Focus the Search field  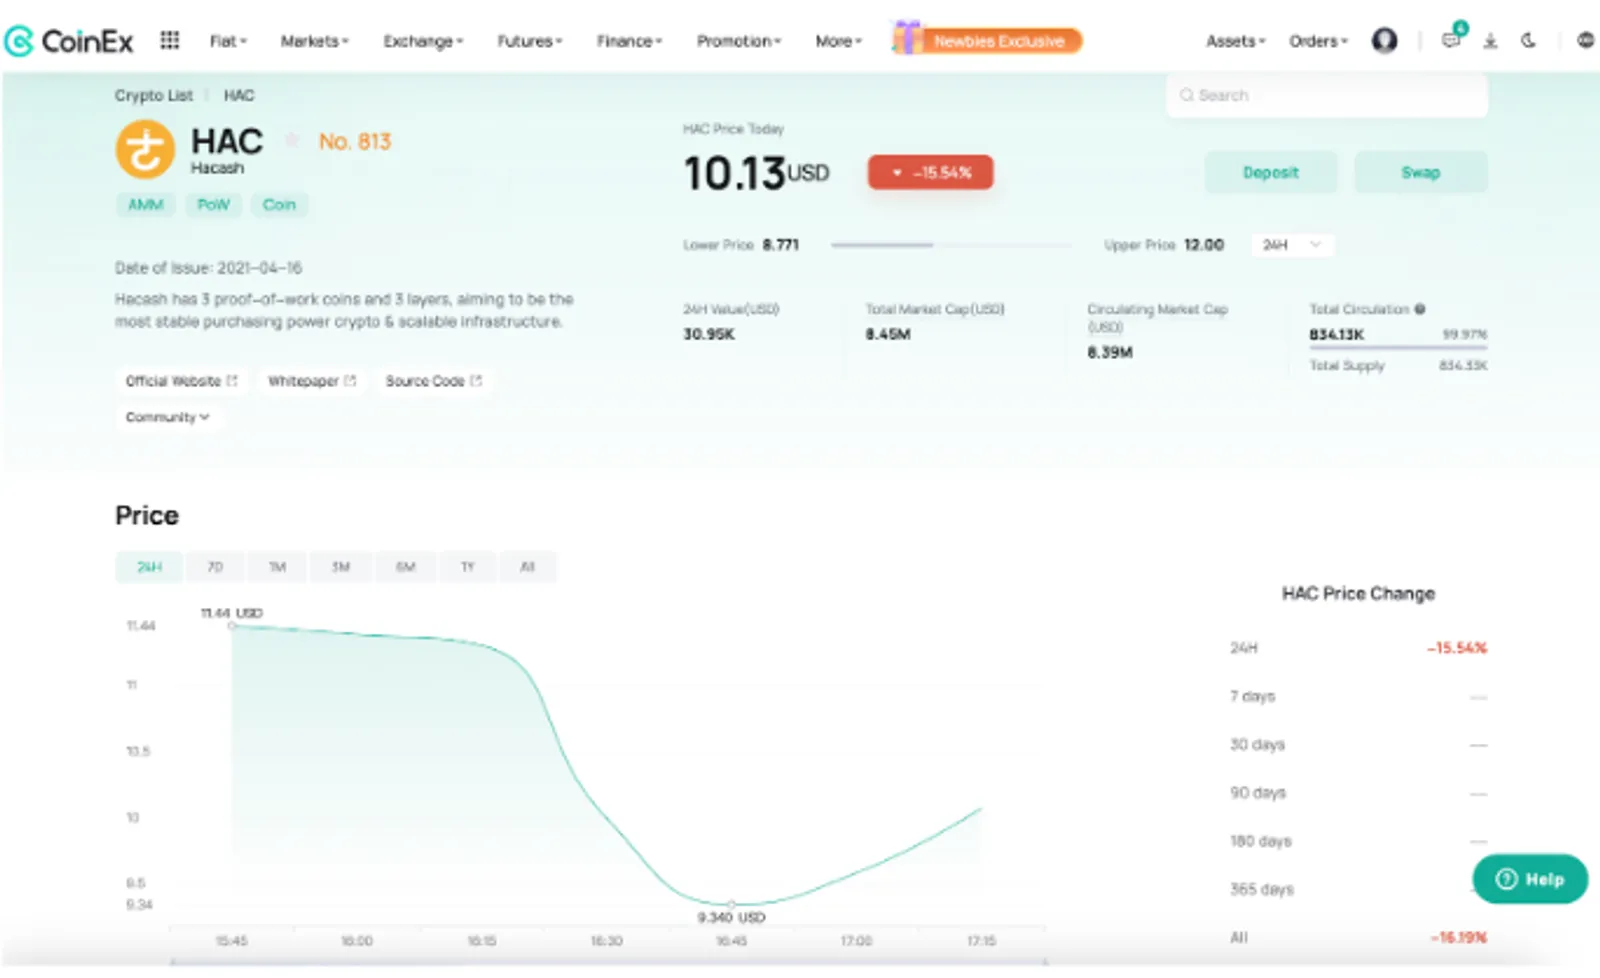(x=1327, y=95)
